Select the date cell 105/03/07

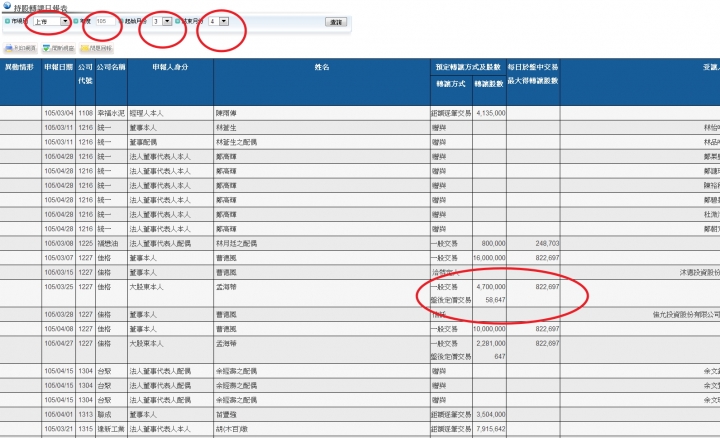[x=59, y=258]
